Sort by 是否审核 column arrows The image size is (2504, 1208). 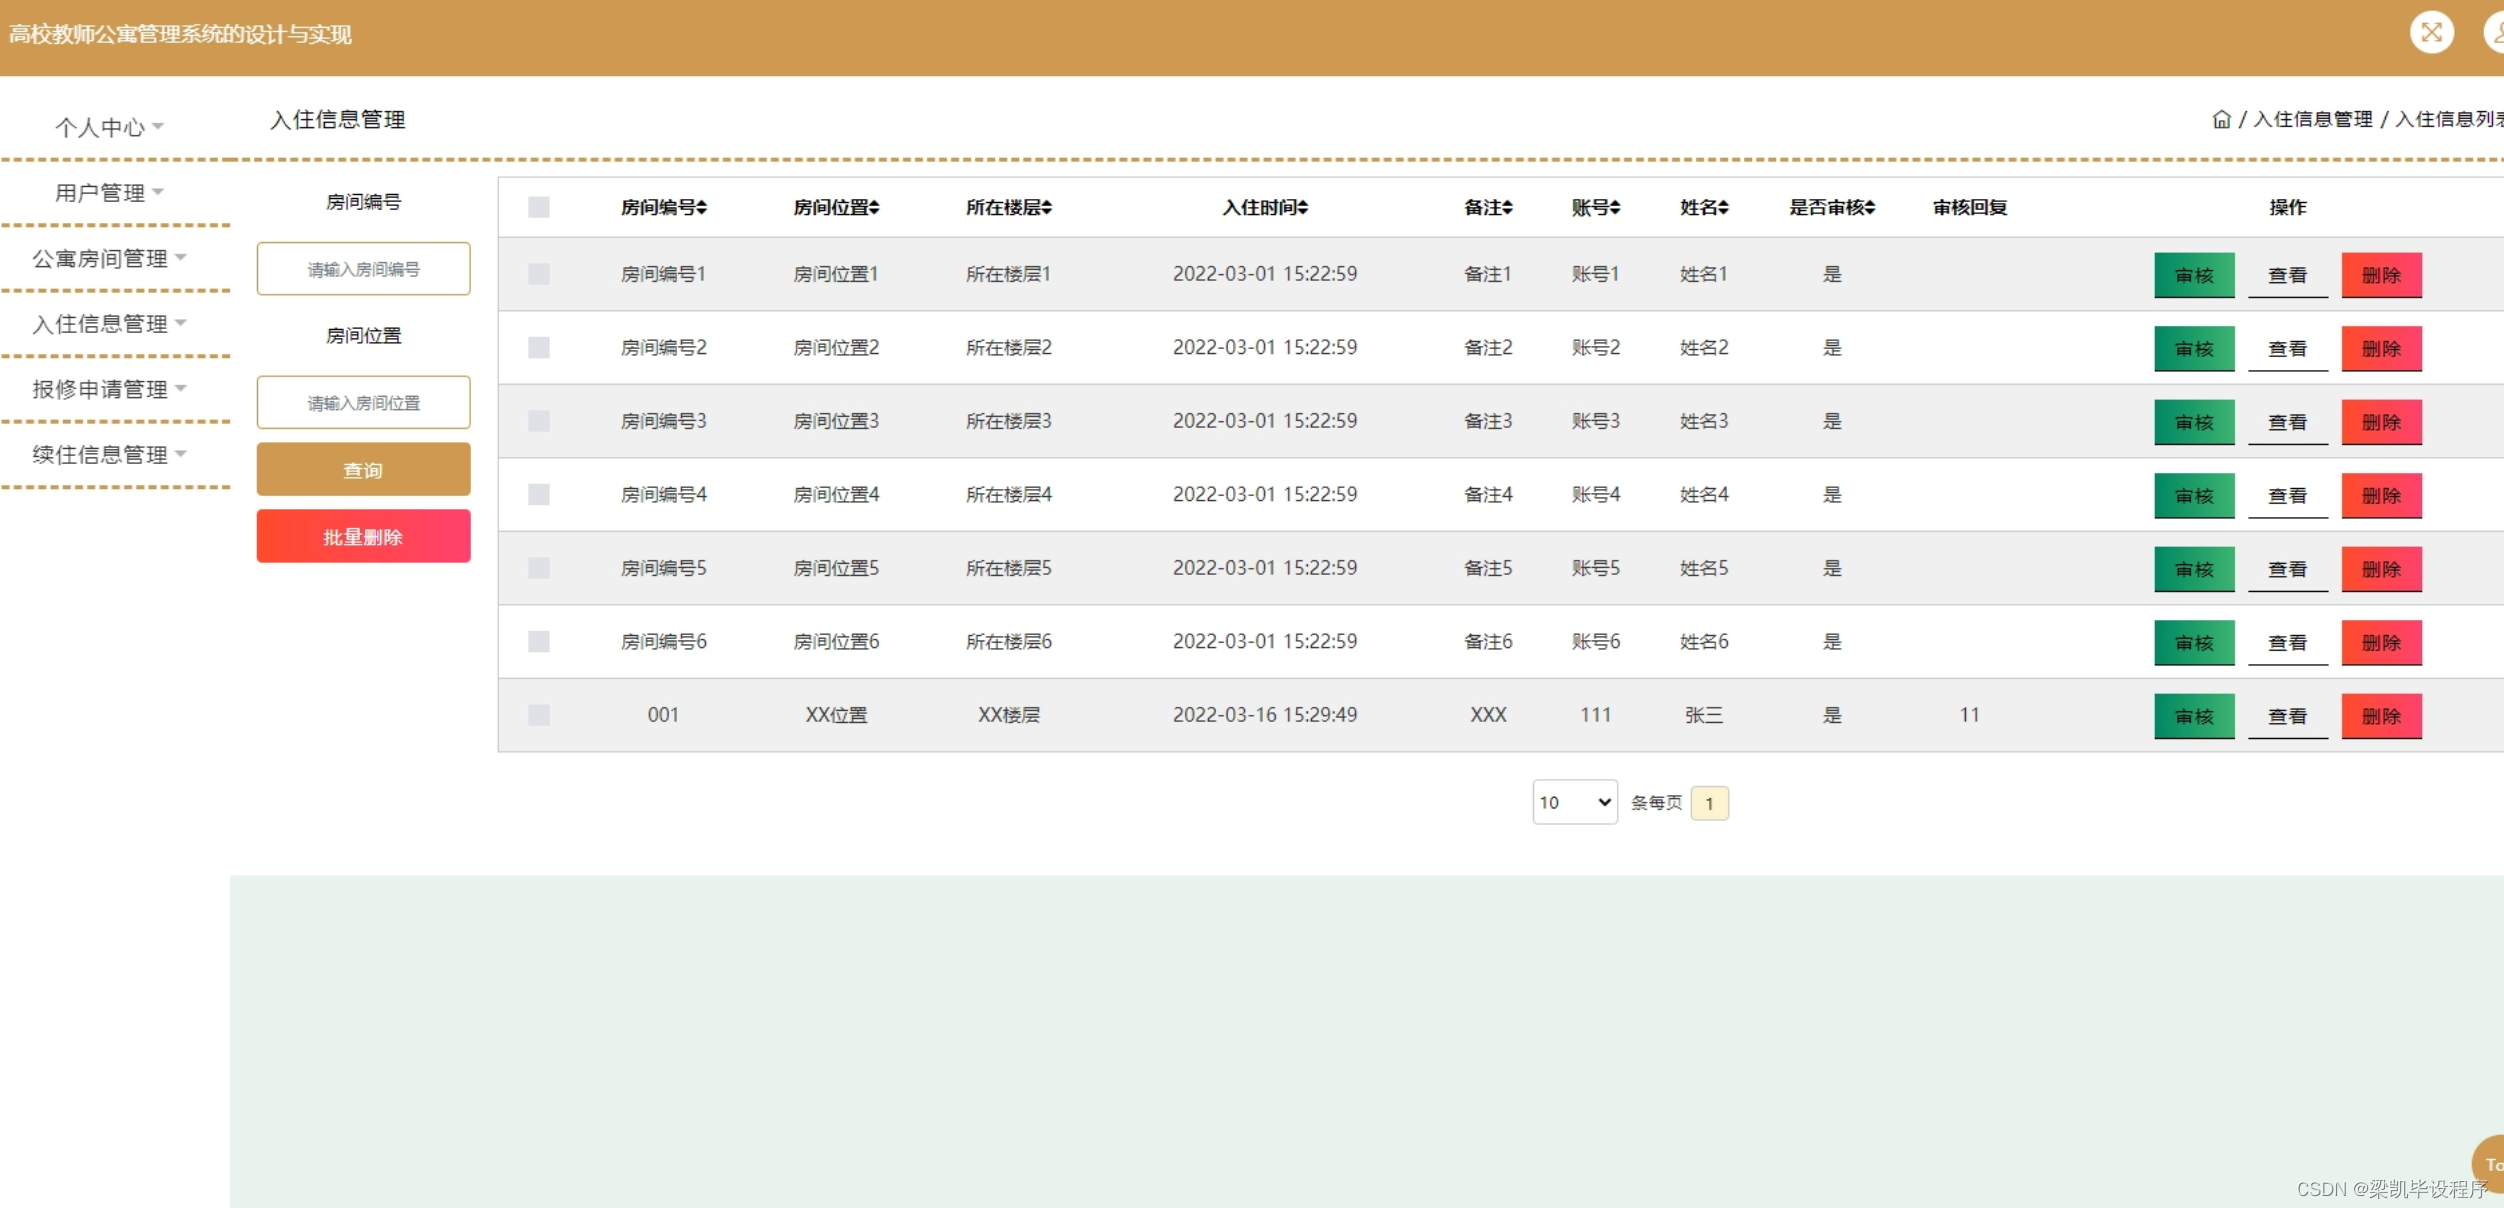[x=1870, y=208]
